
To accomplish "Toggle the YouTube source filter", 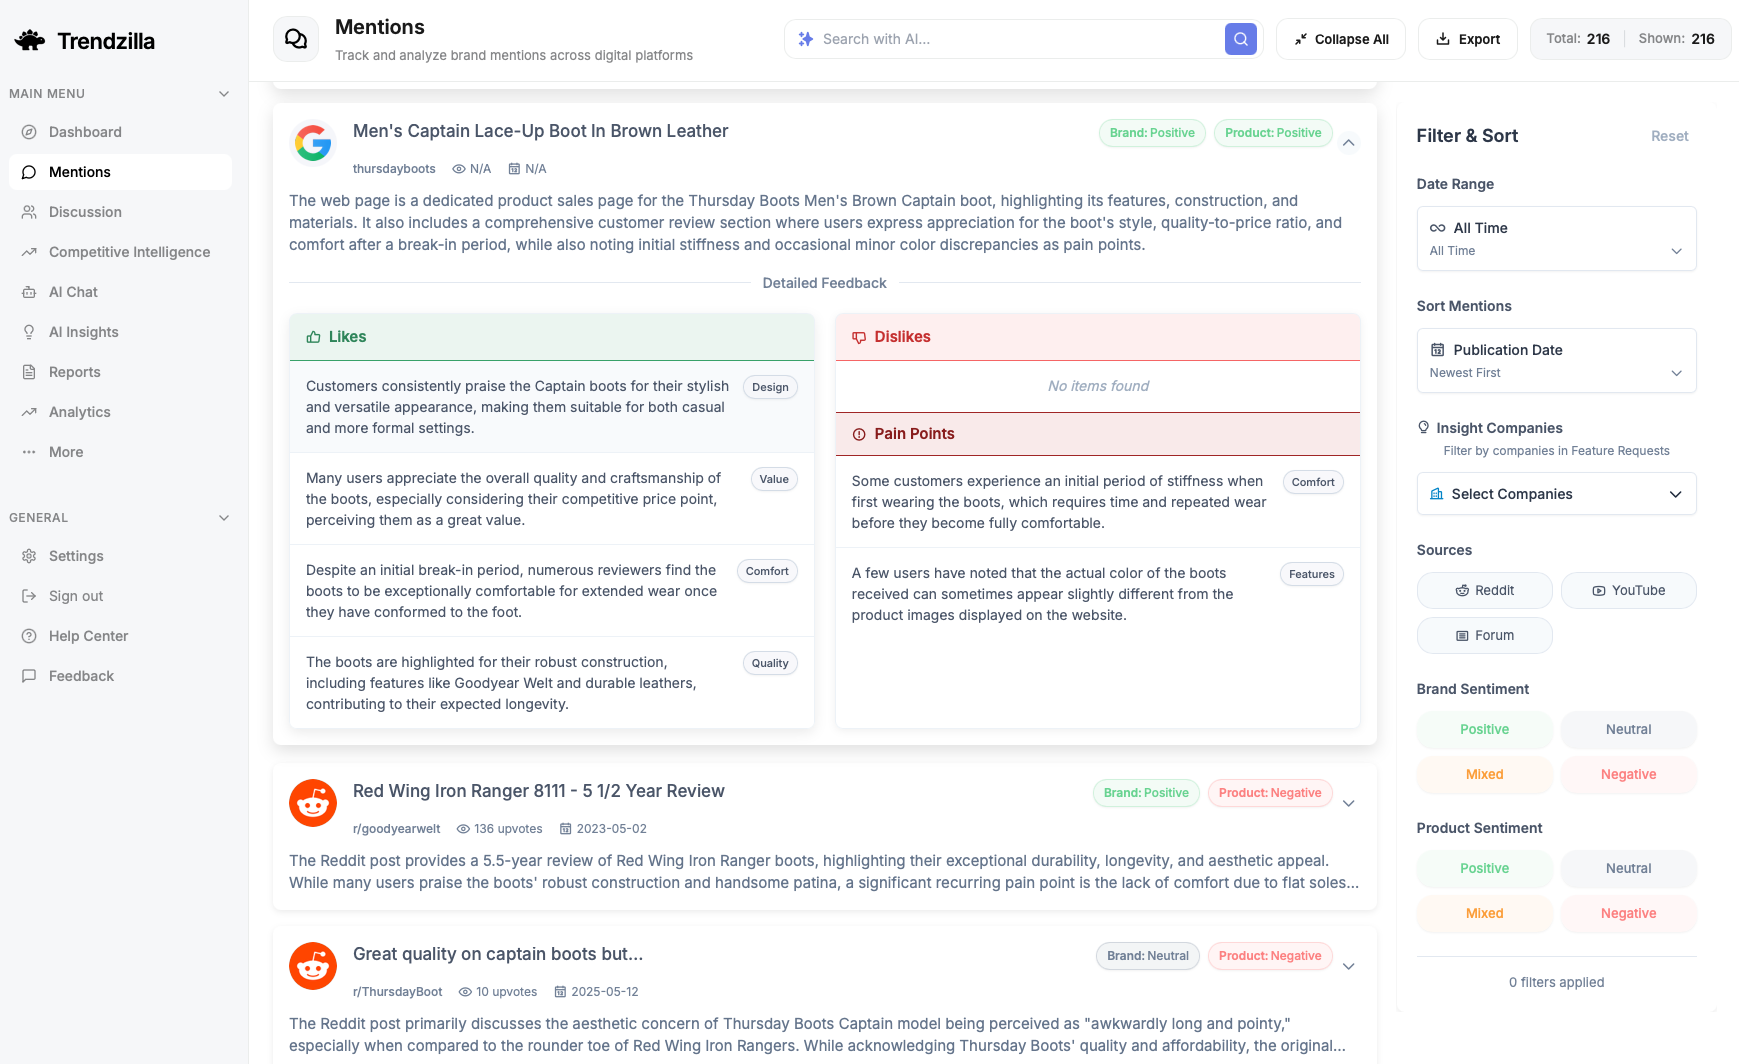I will 1628,590.
